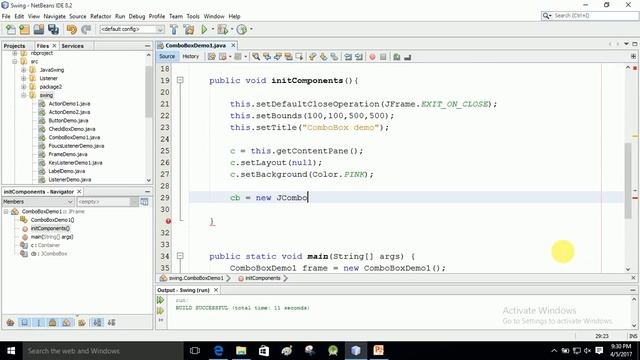640x360 pixels.
Task: Toggle Show Inner Classes filter in Navigator
Action: (67, 322)
